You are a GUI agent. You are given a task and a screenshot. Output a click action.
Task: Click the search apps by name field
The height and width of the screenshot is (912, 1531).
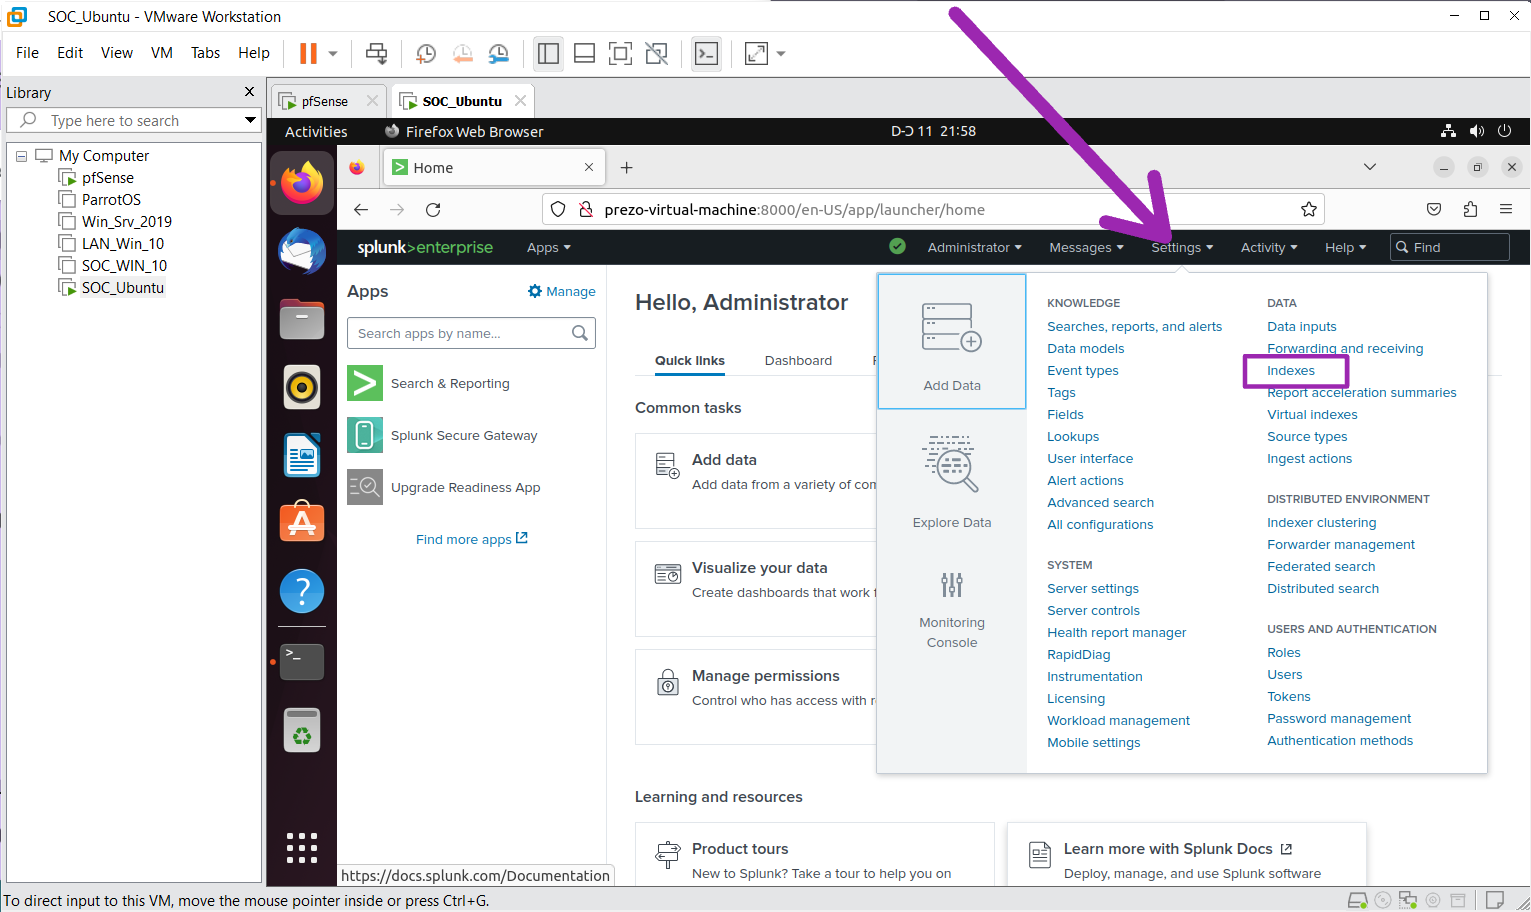(x=471, y=333)
